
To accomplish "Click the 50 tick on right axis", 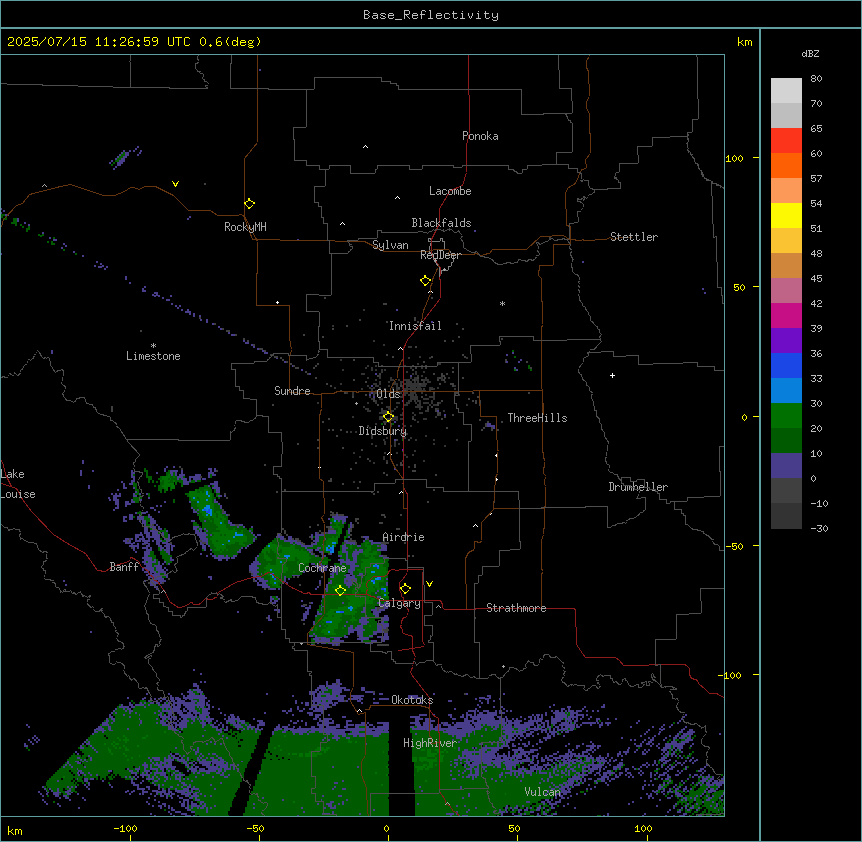I will point(739,287).
